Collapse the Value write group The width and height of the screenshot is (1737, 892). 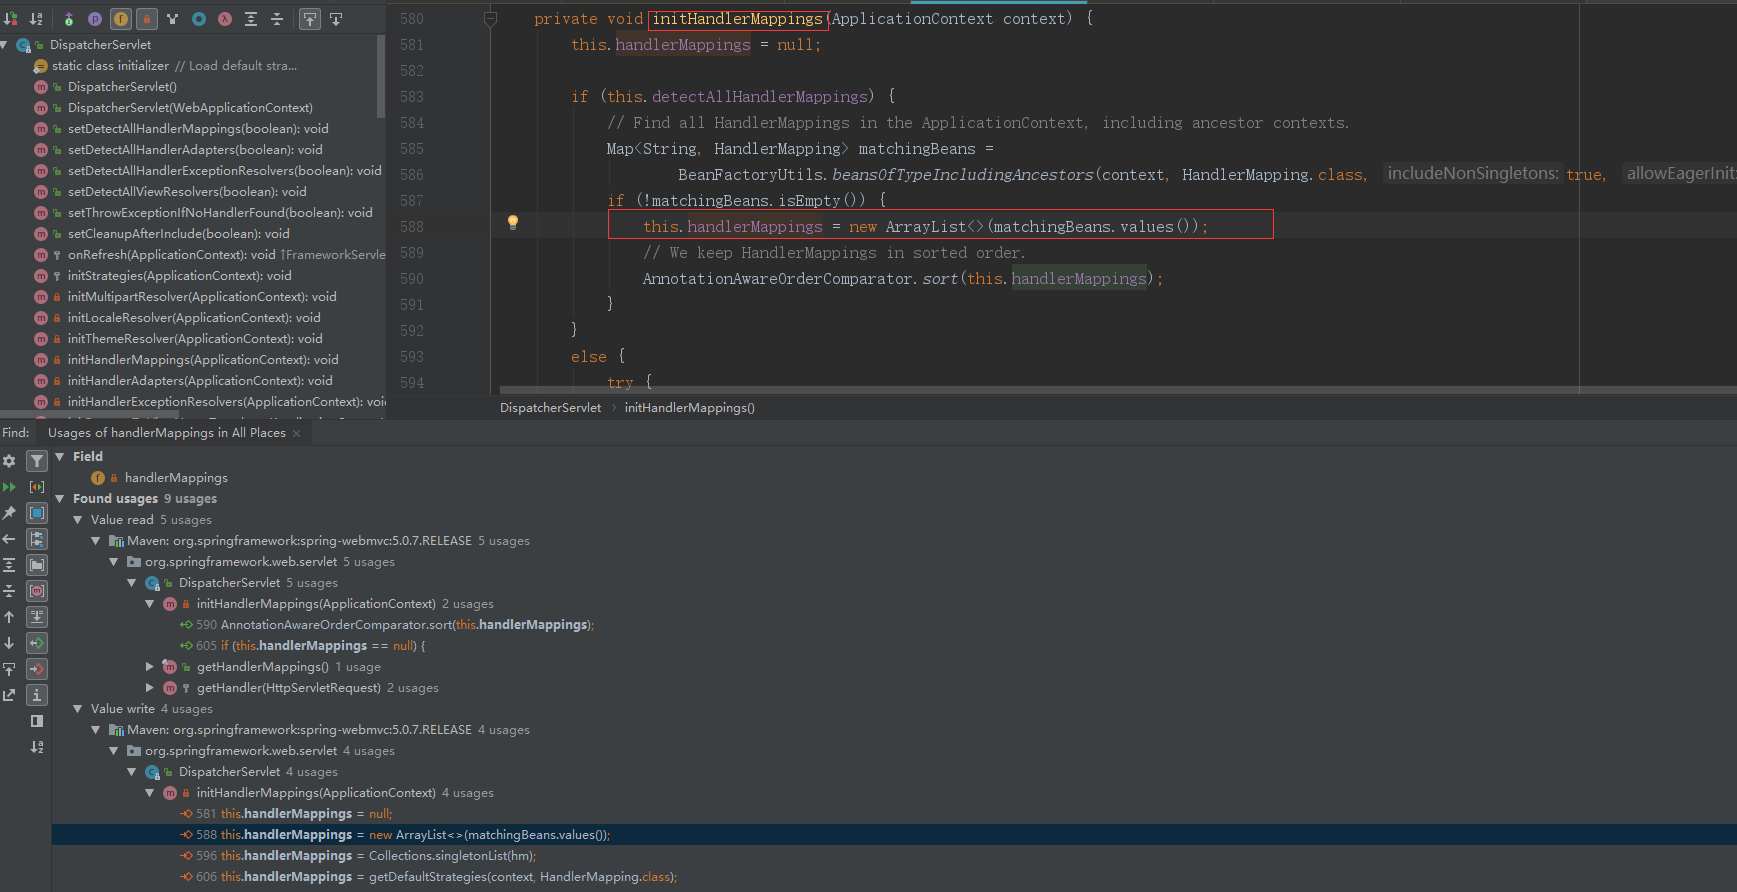[x=78, y=709]
